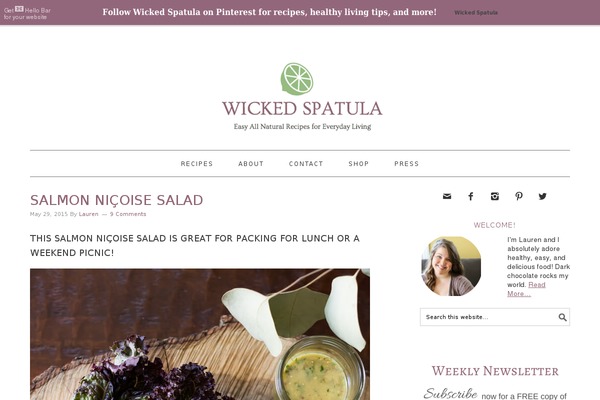Follow the Read More link
The height and width of the screenshot is (400, 600).
click(526, 289)
